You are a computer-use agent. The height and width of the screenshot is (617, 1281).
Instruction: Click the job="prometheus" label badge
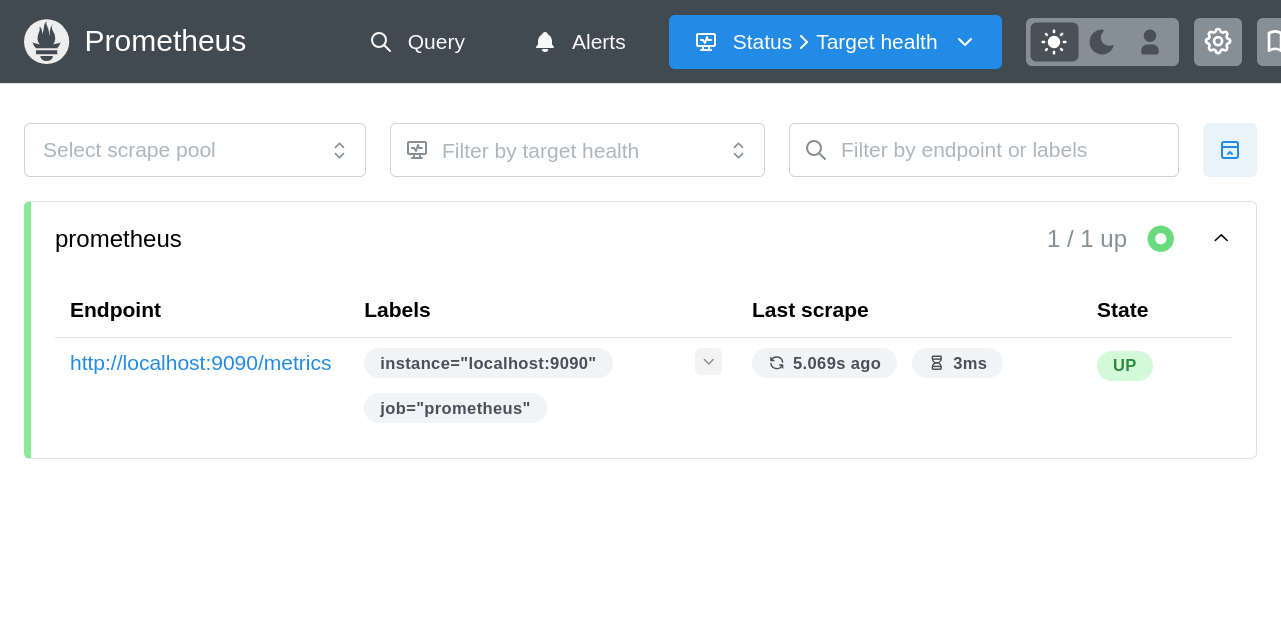click(455, 408)
